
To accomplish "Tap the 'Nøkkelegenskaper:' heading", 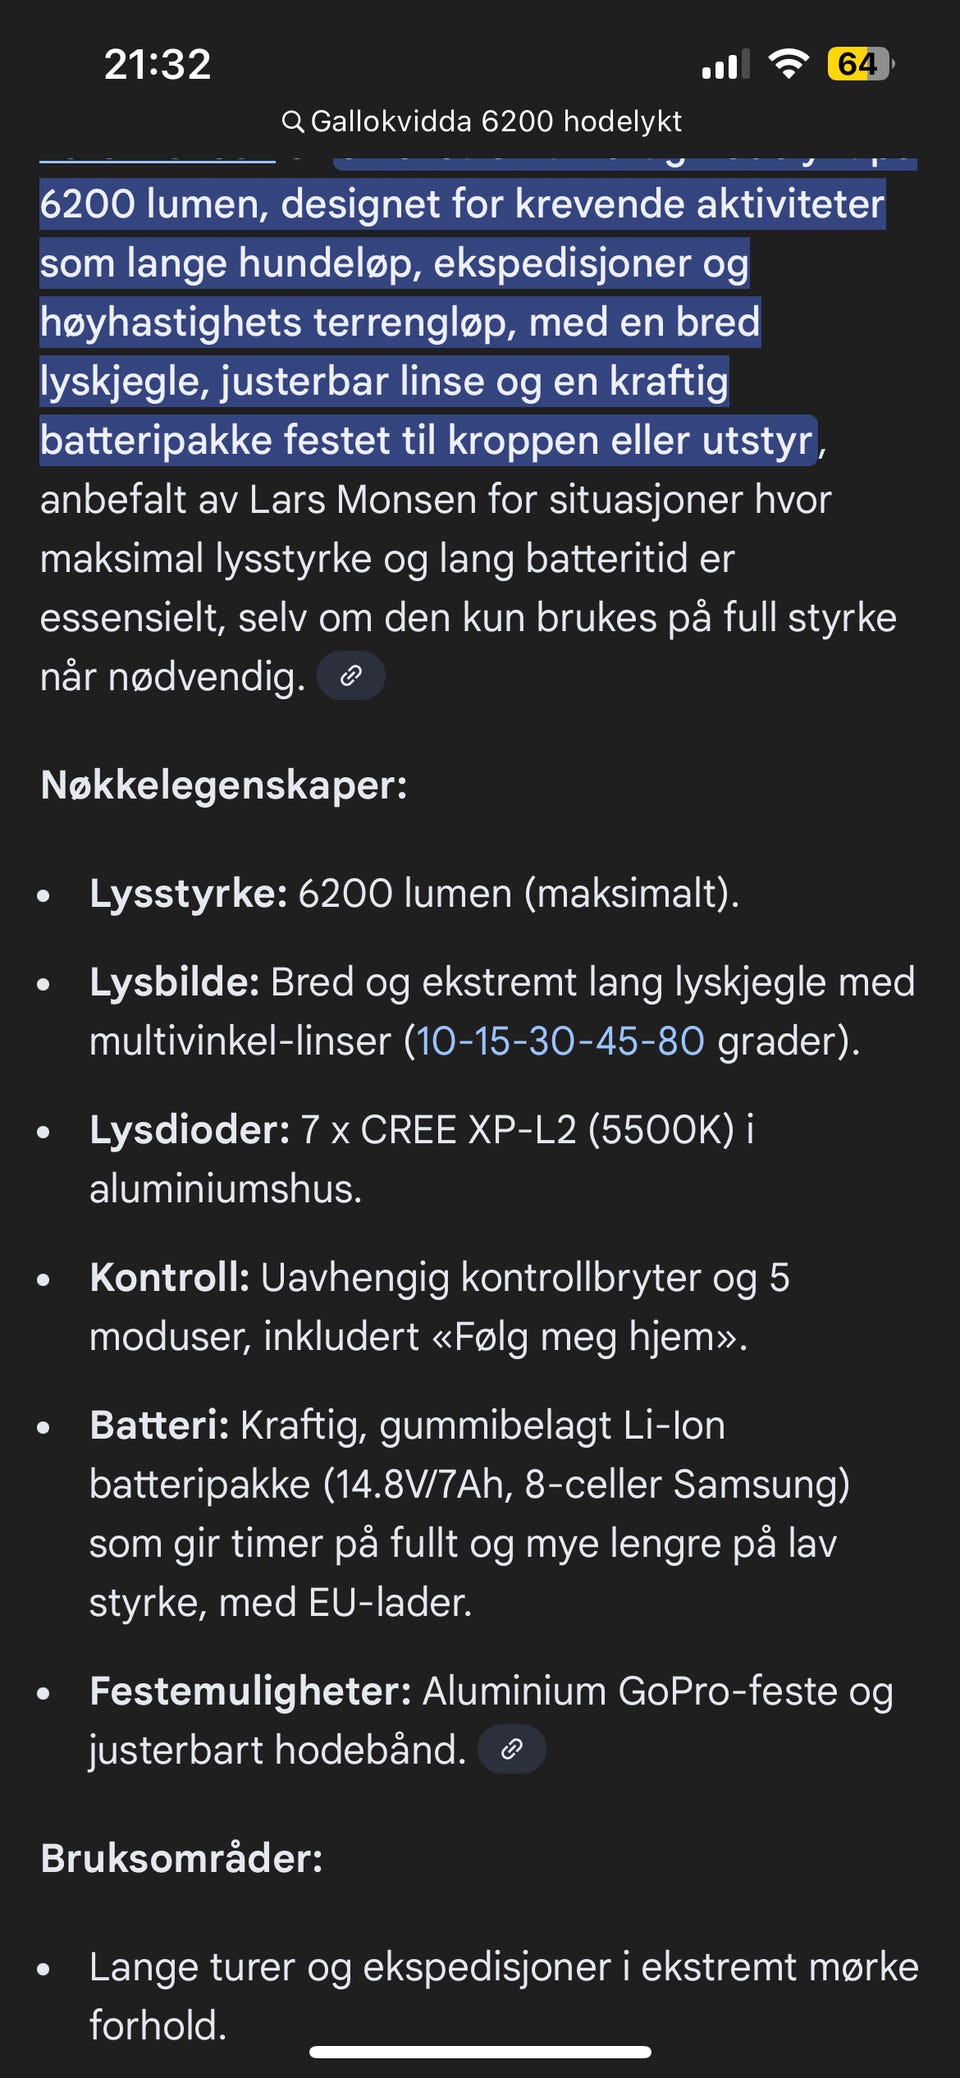I will pos(224,786).
